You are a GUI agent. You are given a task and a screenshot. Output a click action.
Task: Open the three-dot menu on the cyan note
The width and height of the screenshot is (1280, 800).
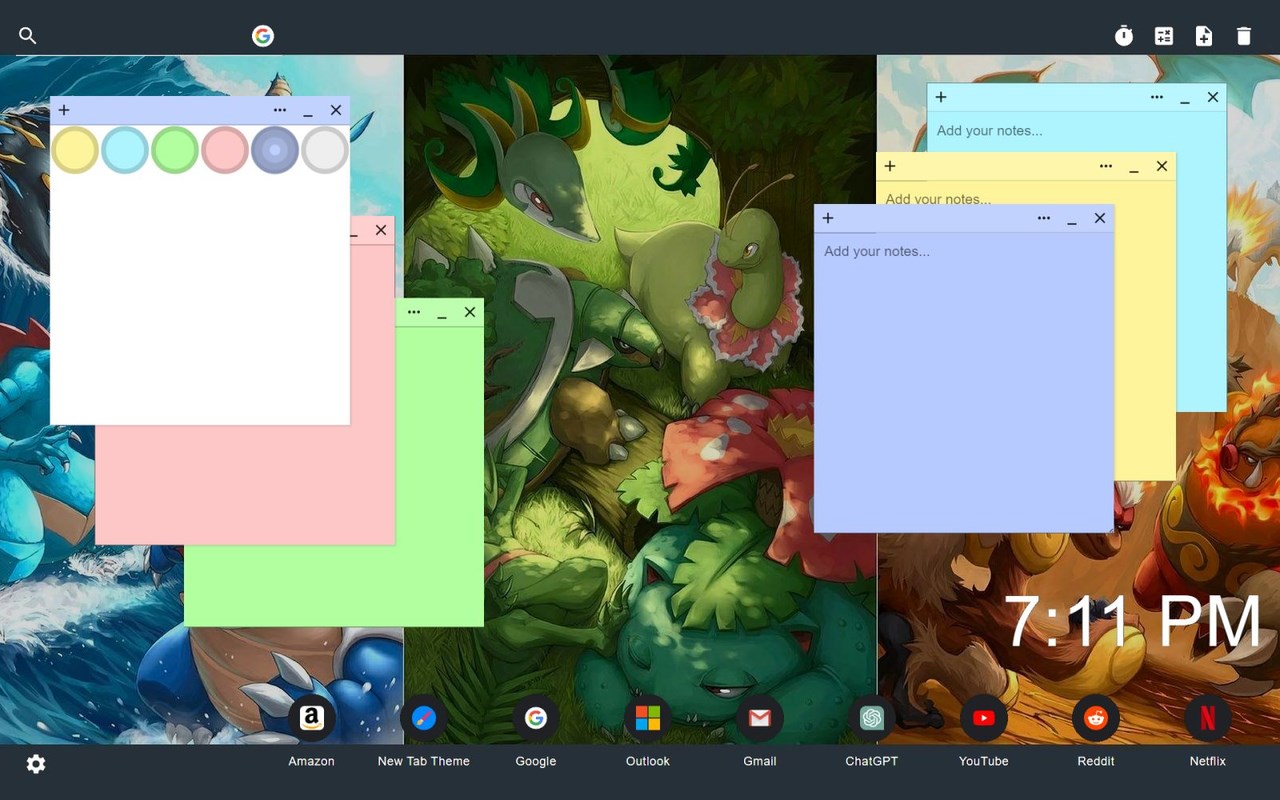(1157, 97)
